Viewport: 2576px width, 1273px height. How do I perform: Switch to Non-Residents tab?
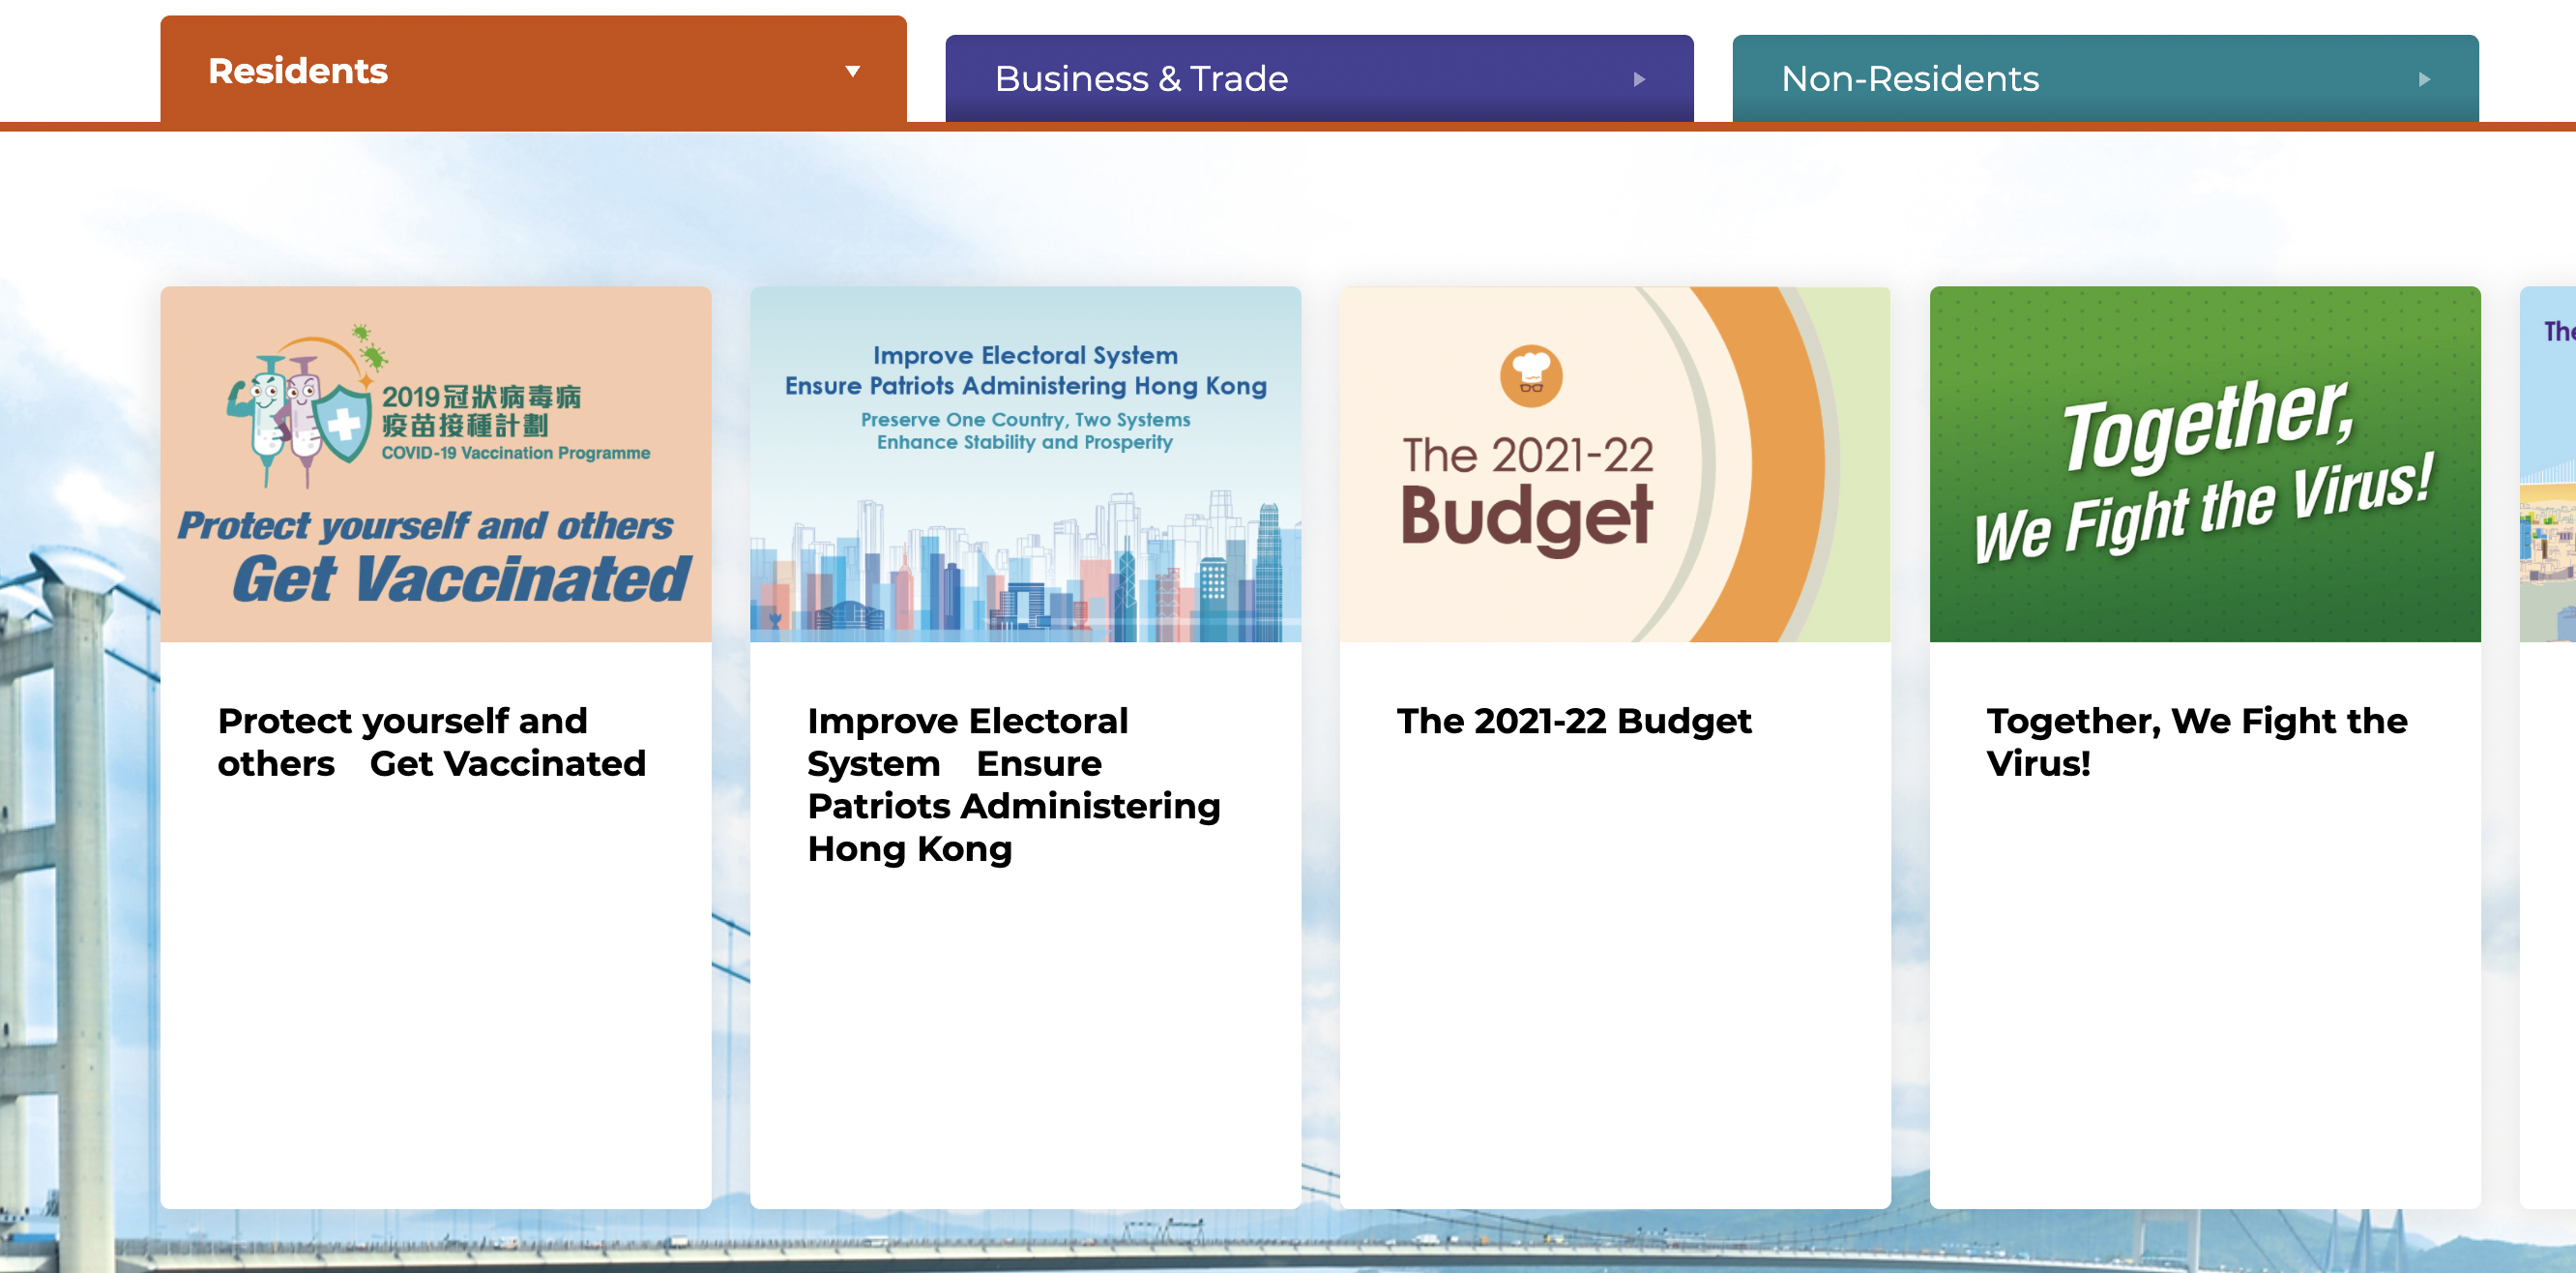click(1909, 79)
